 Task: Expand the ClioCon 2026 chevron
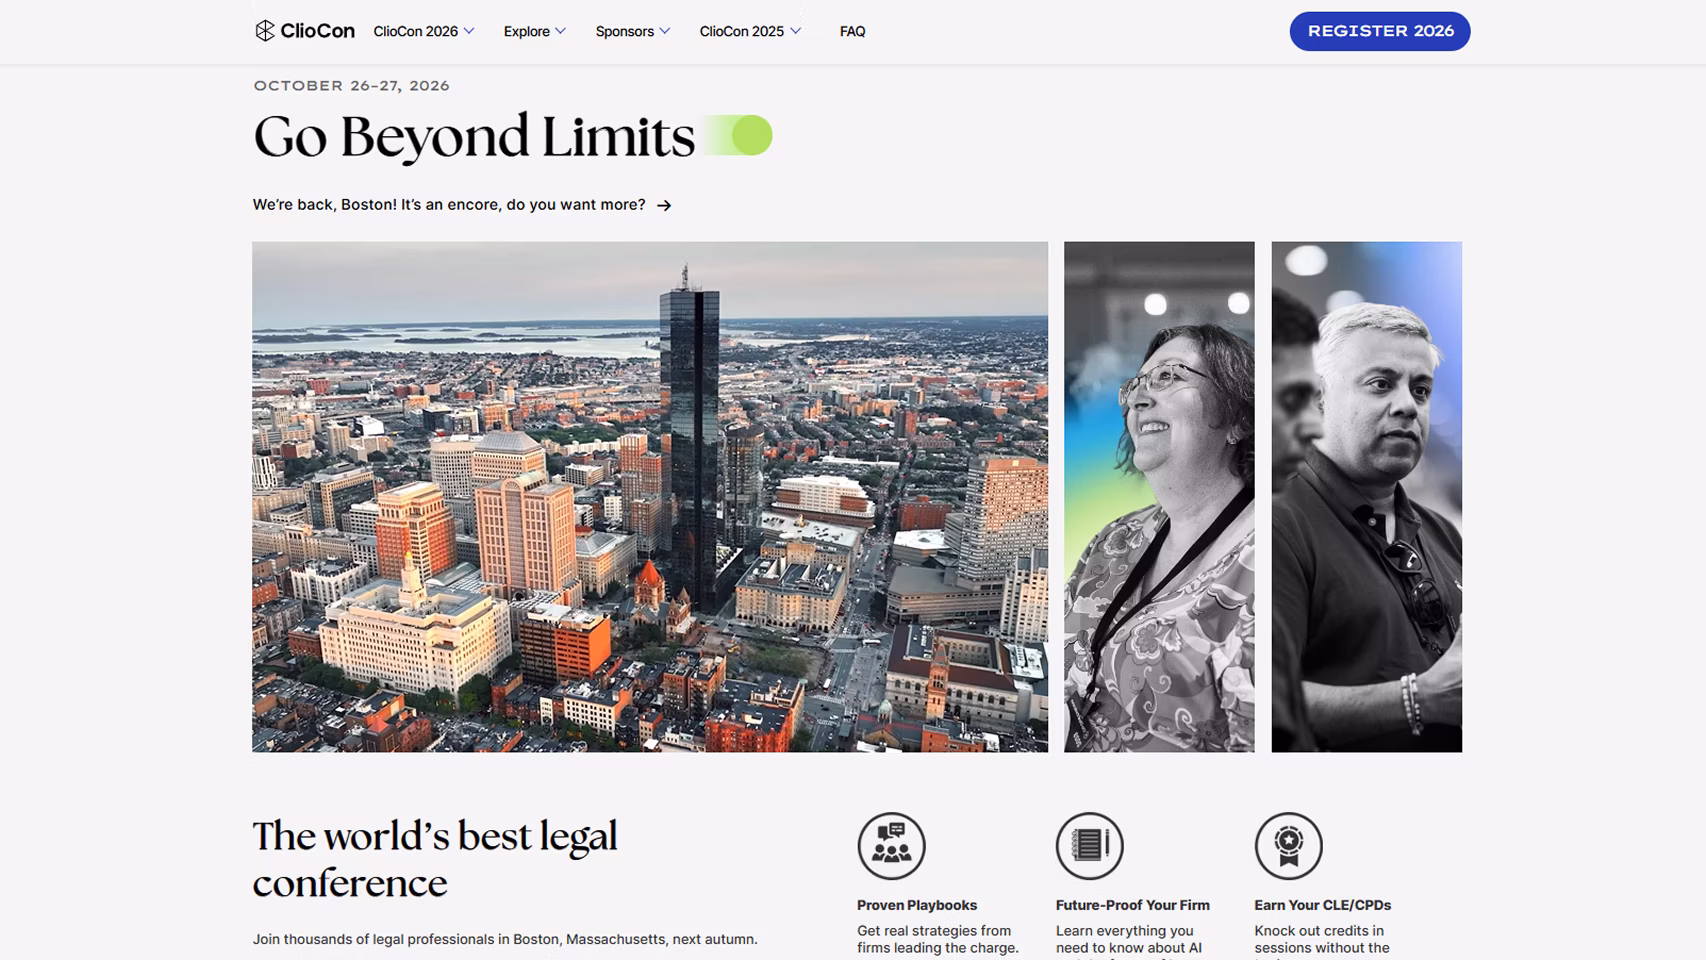click(x=469, y=31)
